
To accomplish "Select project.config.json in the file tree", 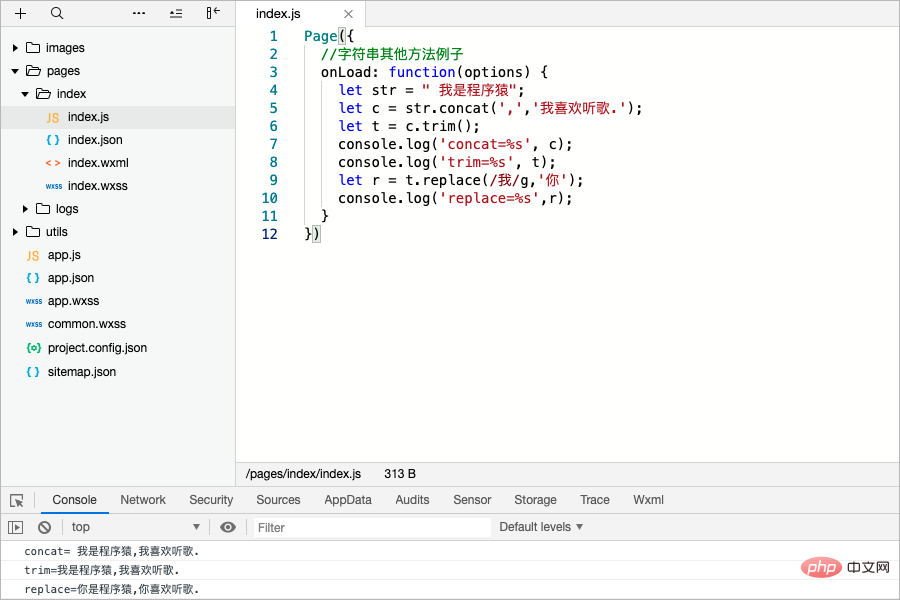I will (97, 348).
